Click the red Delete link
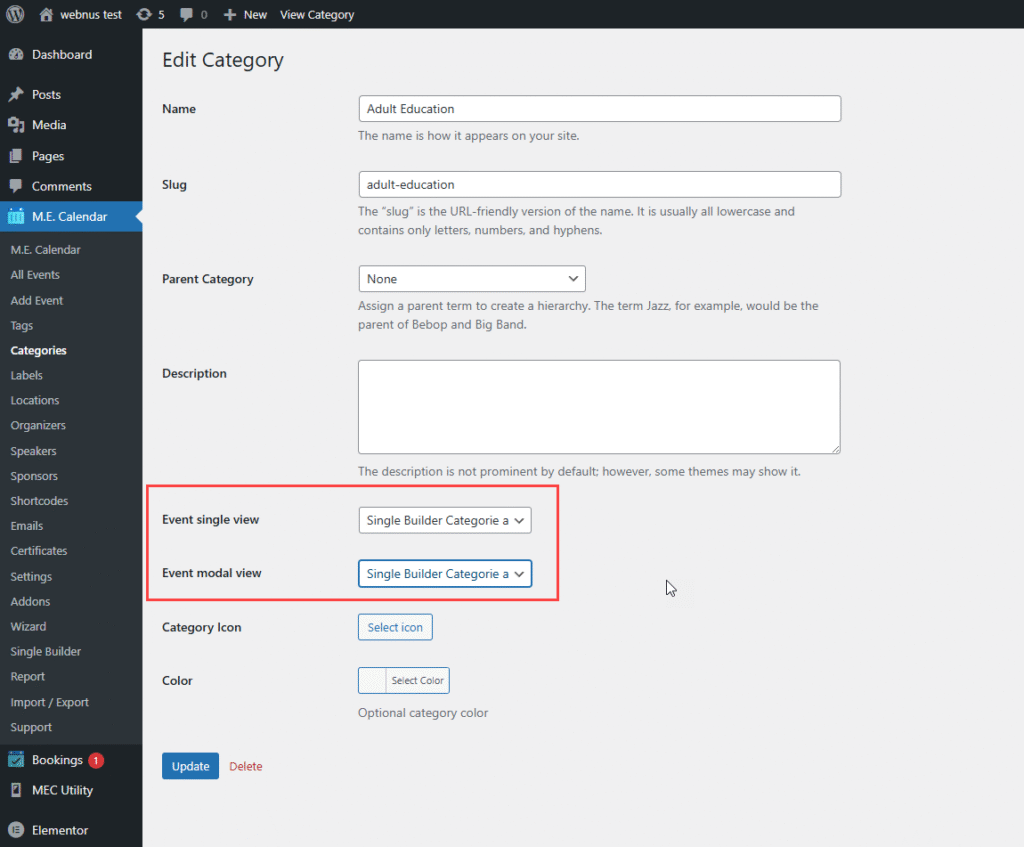 point(246,766)
